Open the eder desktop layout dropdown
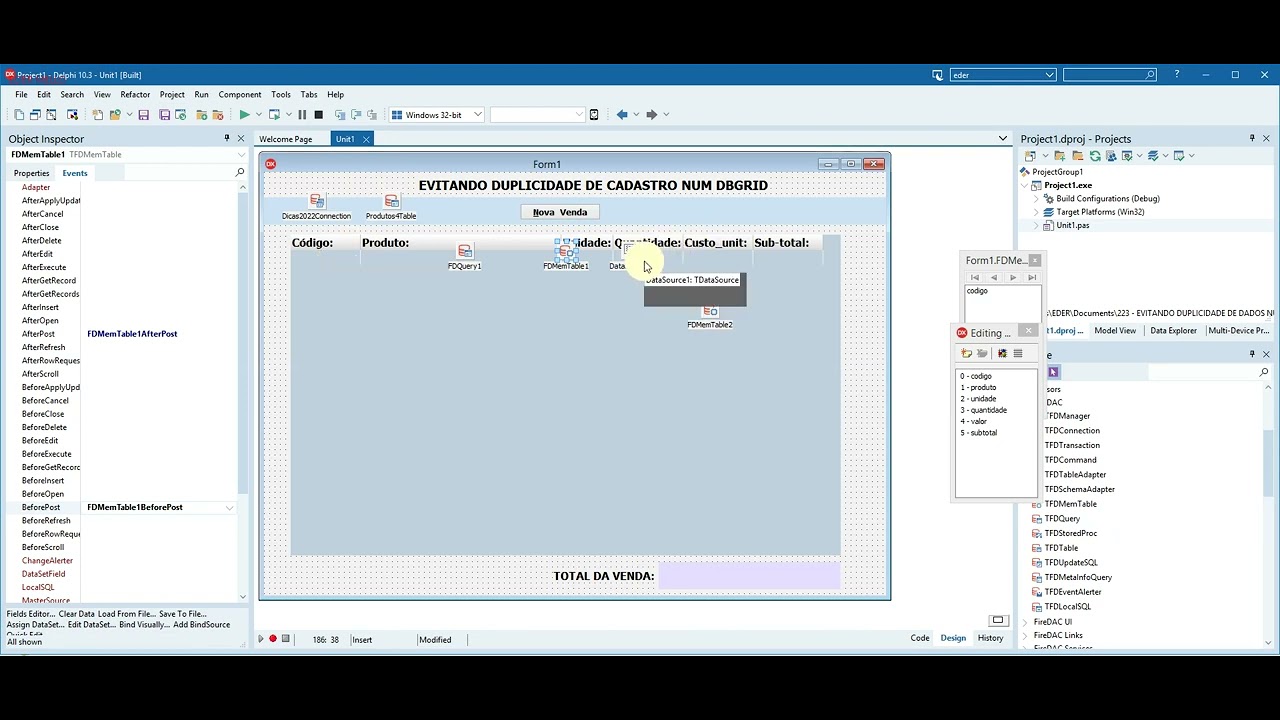 coord(1049,75)
